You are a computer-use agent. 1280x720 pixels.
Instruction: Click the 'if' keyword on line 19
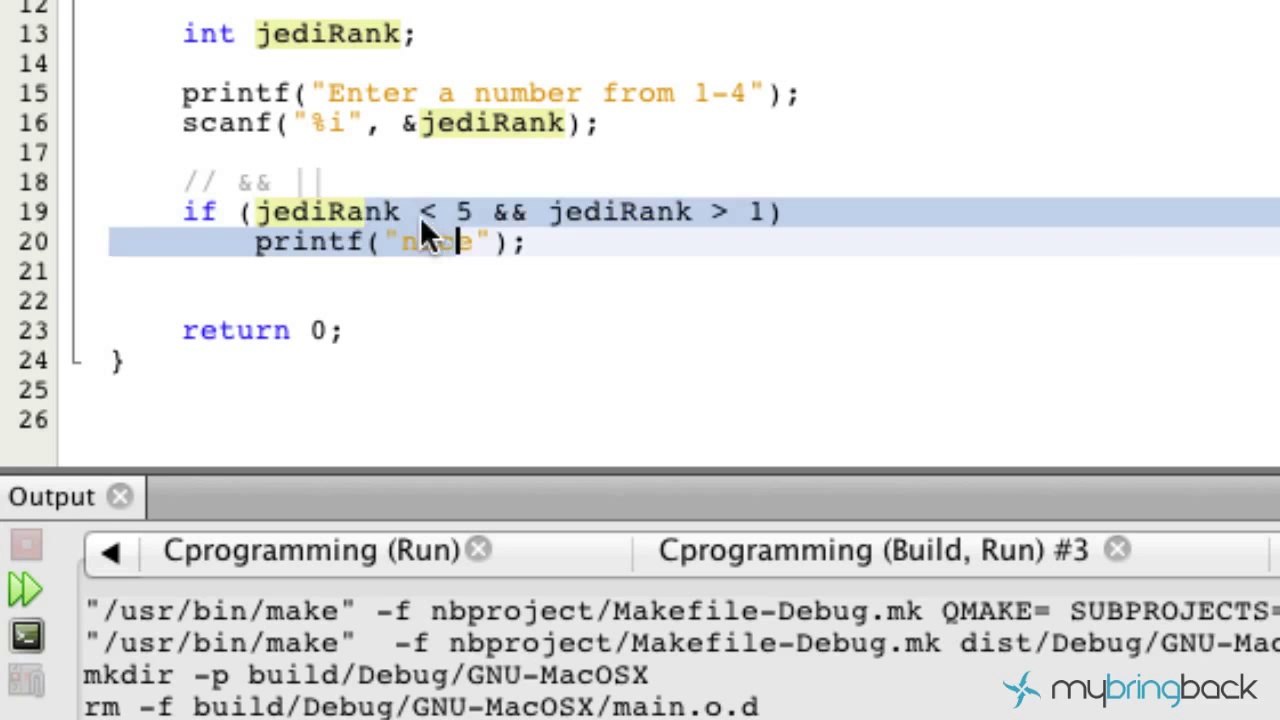pos(199,212)
